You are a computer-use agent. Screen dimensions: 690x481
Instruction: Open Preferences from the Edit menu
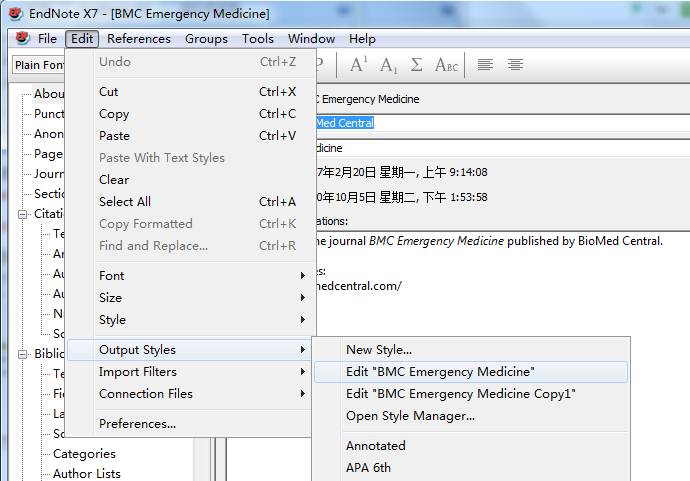(x=190, y=424)
